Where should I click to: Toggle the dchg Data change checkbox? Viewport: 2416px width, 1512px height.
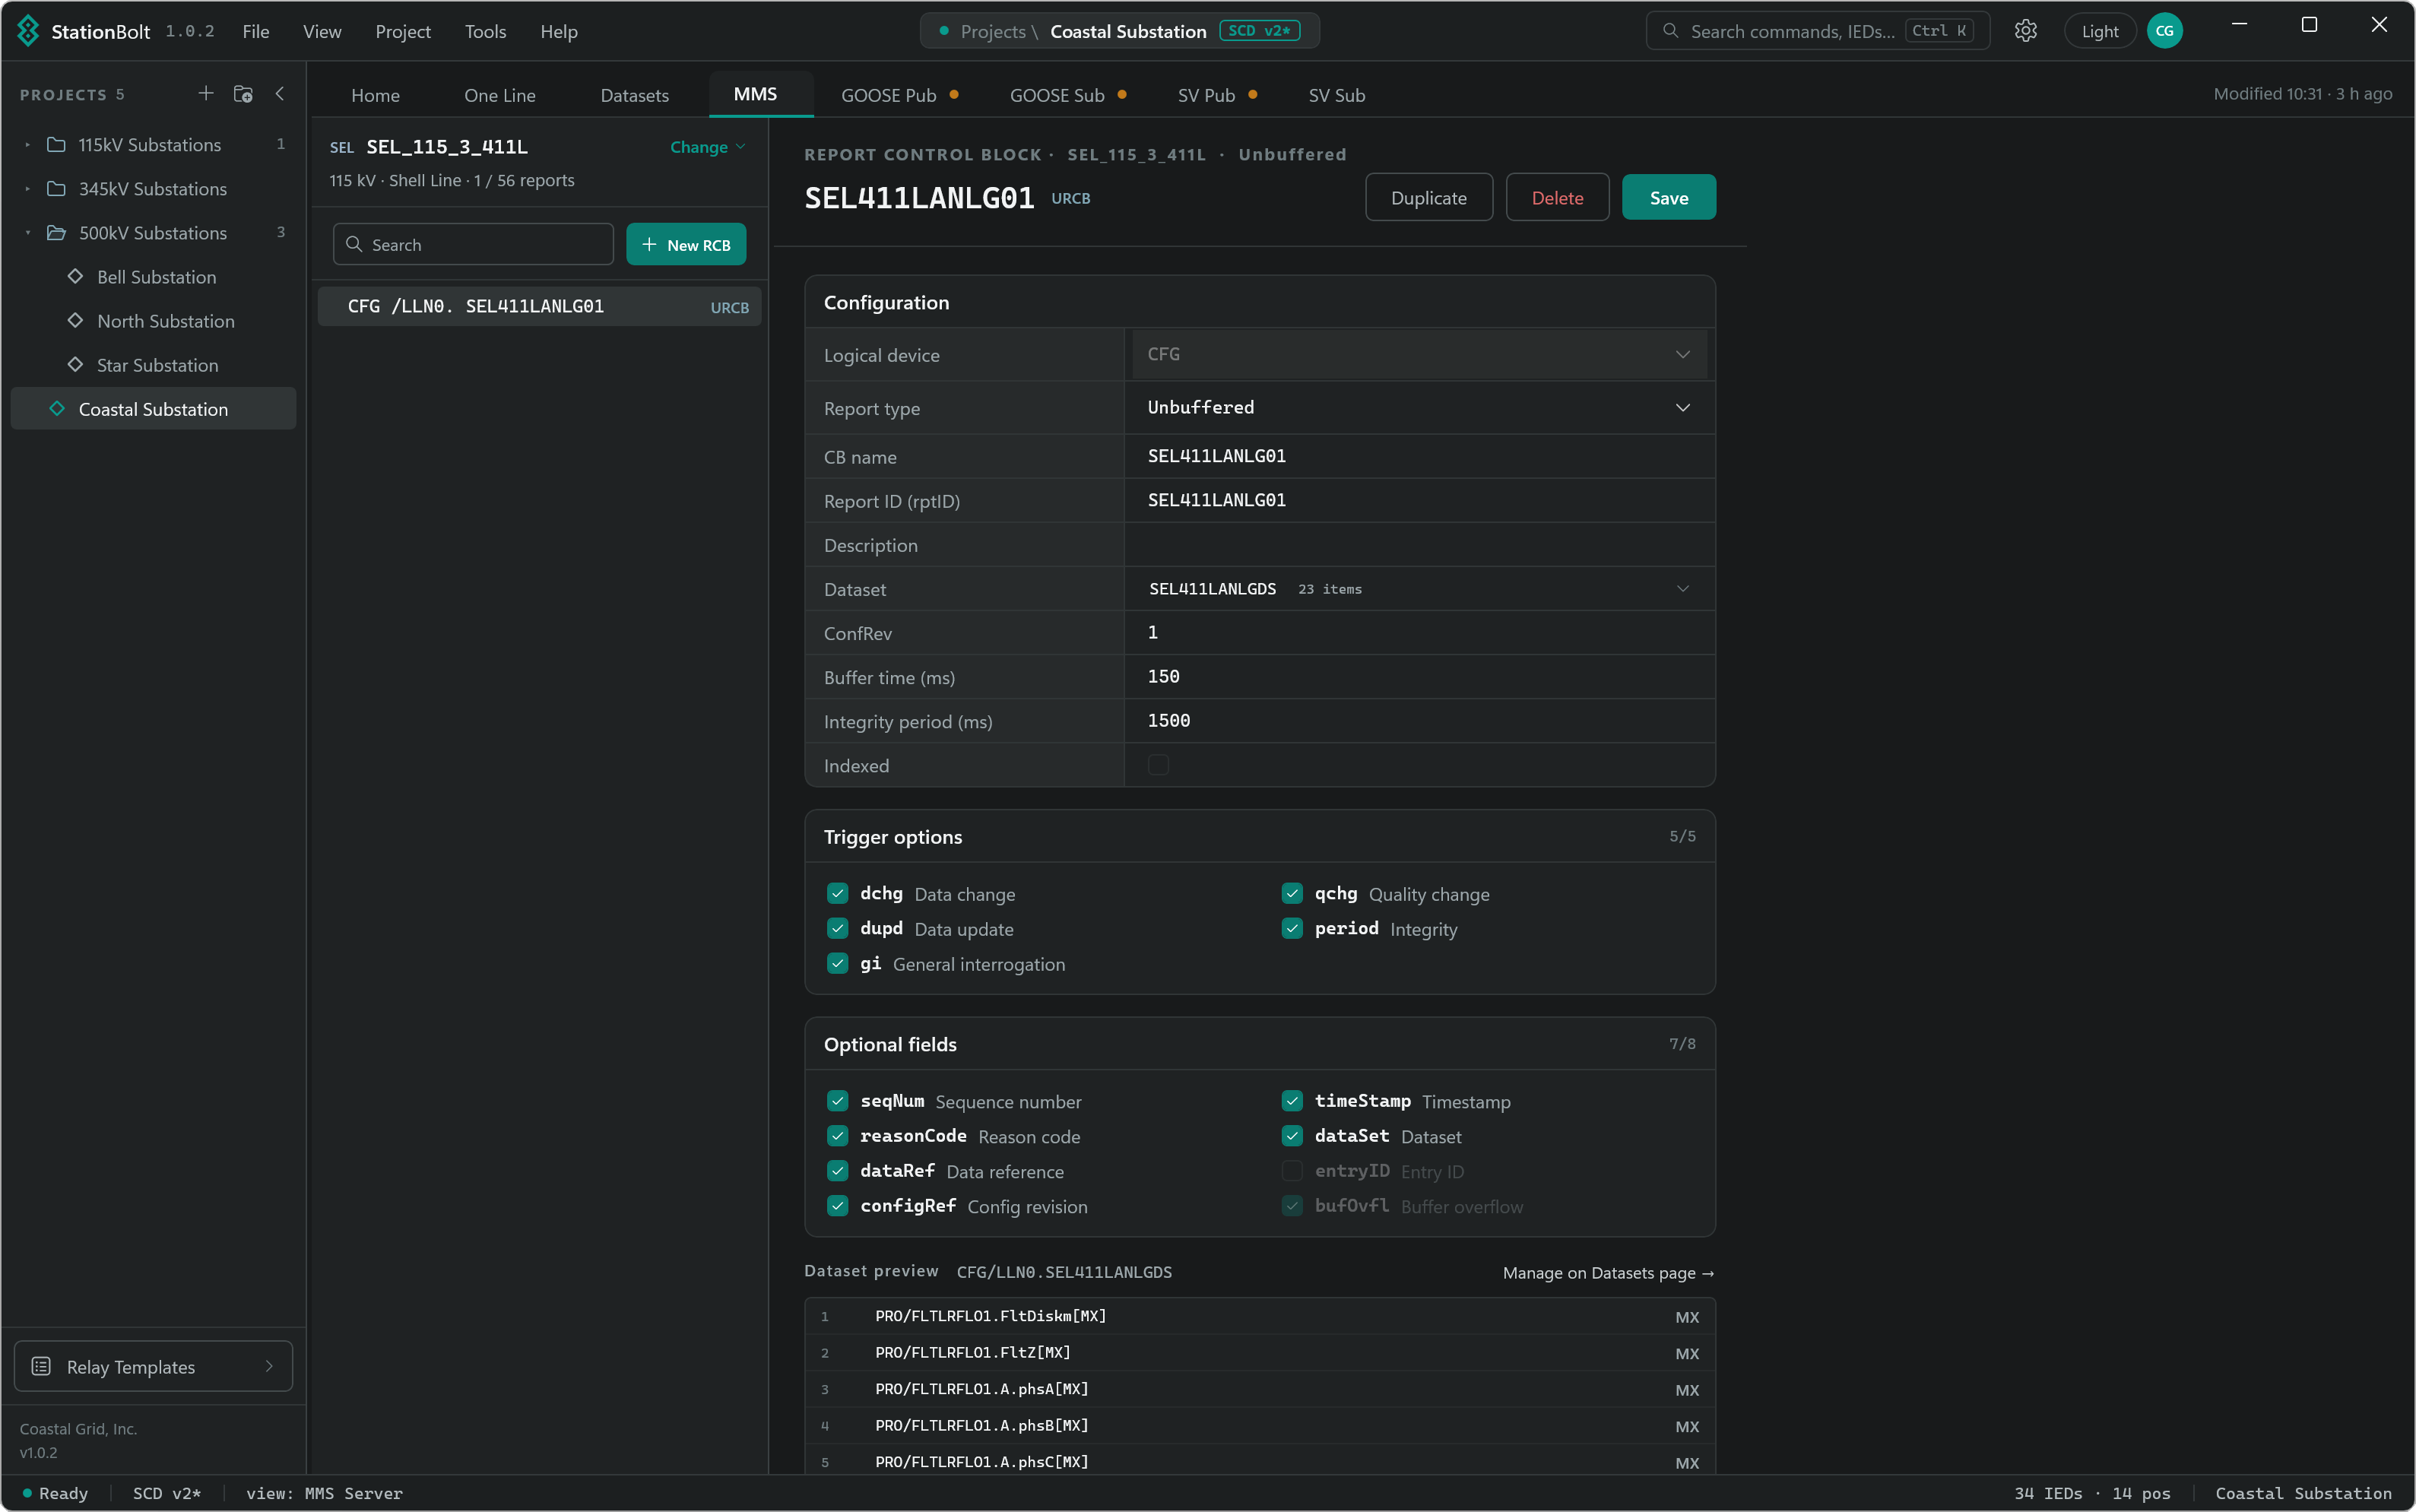(838, 893)
